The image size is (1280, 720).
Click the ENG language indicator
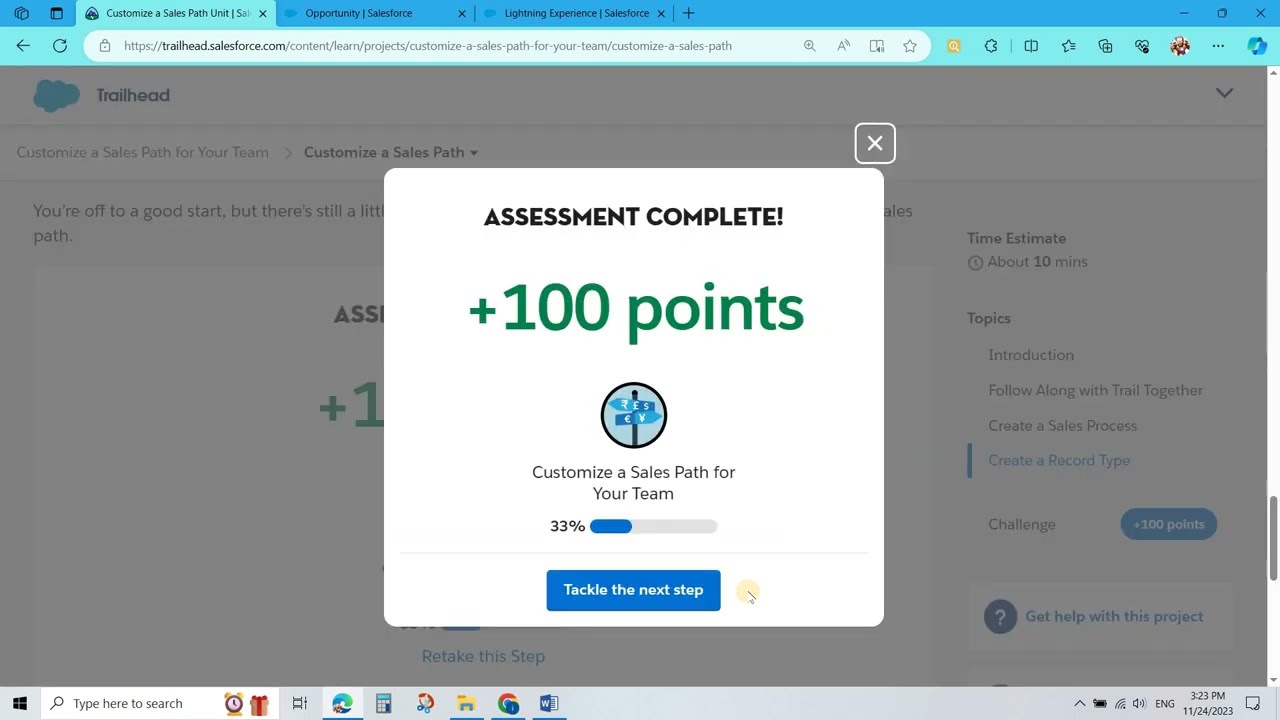pyautogui.click(x=1165, y=704)
